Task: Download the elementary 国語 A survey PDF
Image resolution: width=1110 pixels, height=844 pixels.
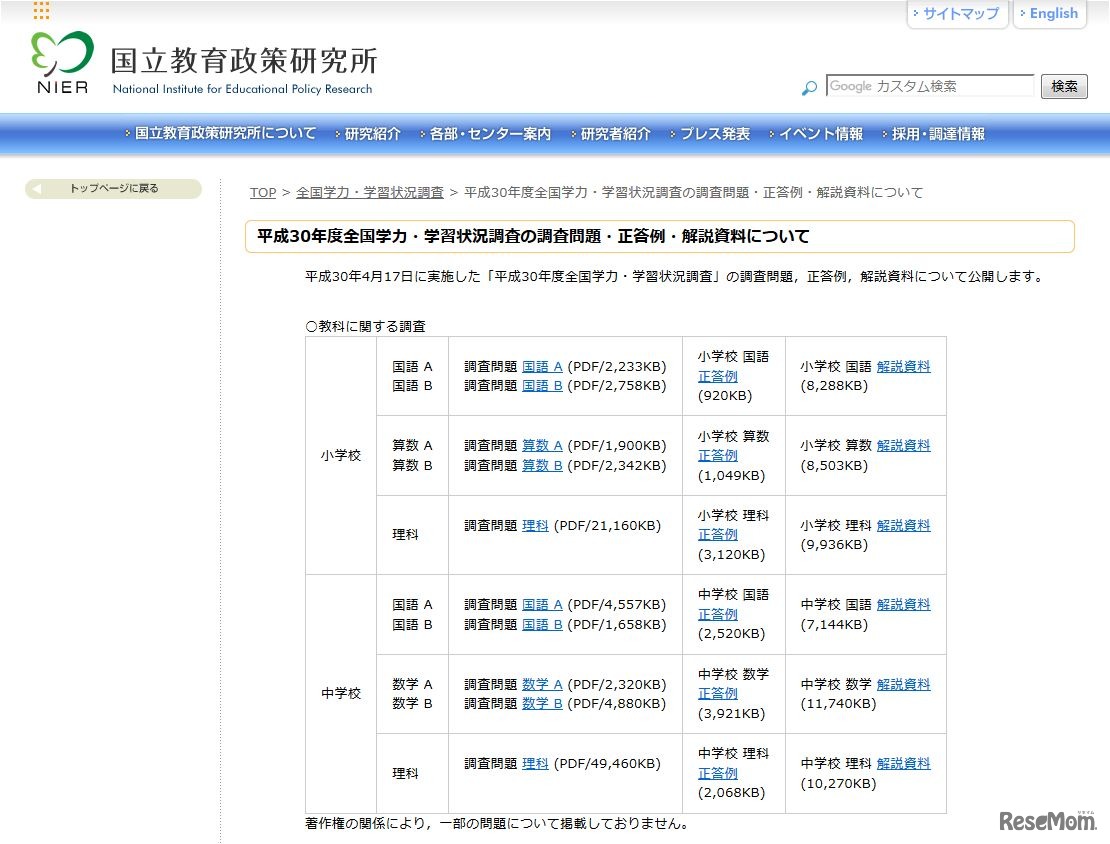Action: [544, 366]
